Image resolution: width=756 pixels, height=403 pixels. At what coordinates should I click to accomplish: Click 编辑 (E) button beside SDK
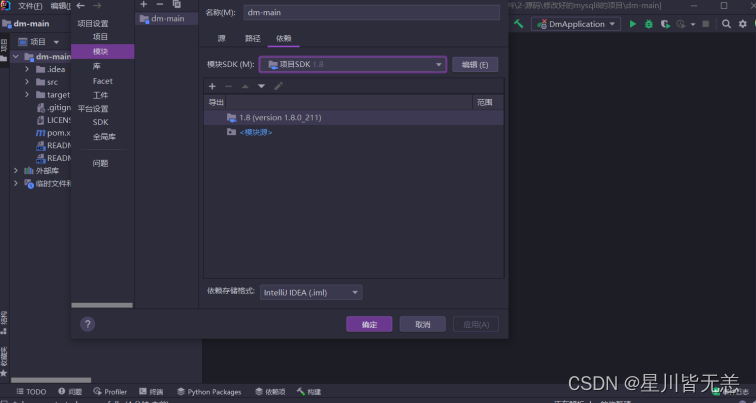[475, 65]
